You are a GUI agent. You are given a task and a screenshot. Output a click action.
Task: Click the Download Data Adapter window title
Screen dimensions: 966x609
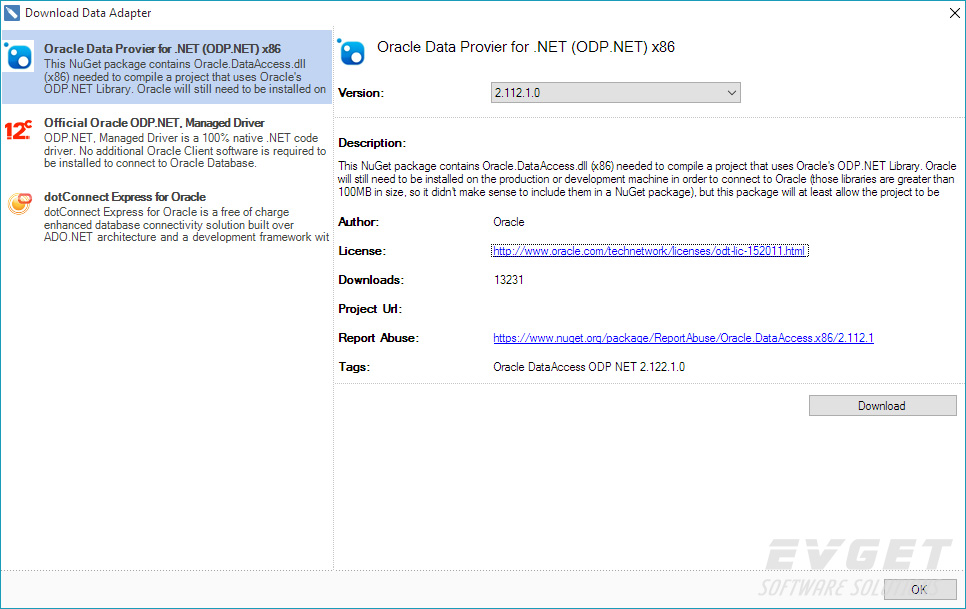click(88, 13)
